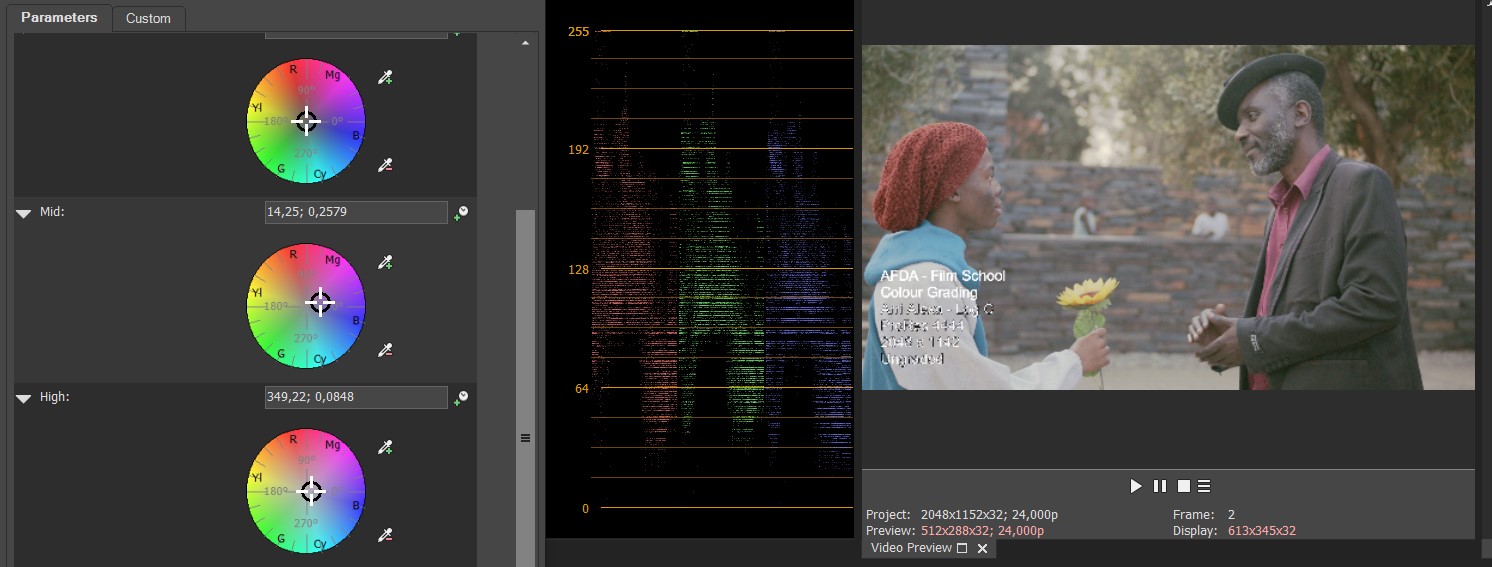The height and width of the screenshot is (567, 1492).
Task: Click the Play button under the video preview
Action: (1136, 486)
